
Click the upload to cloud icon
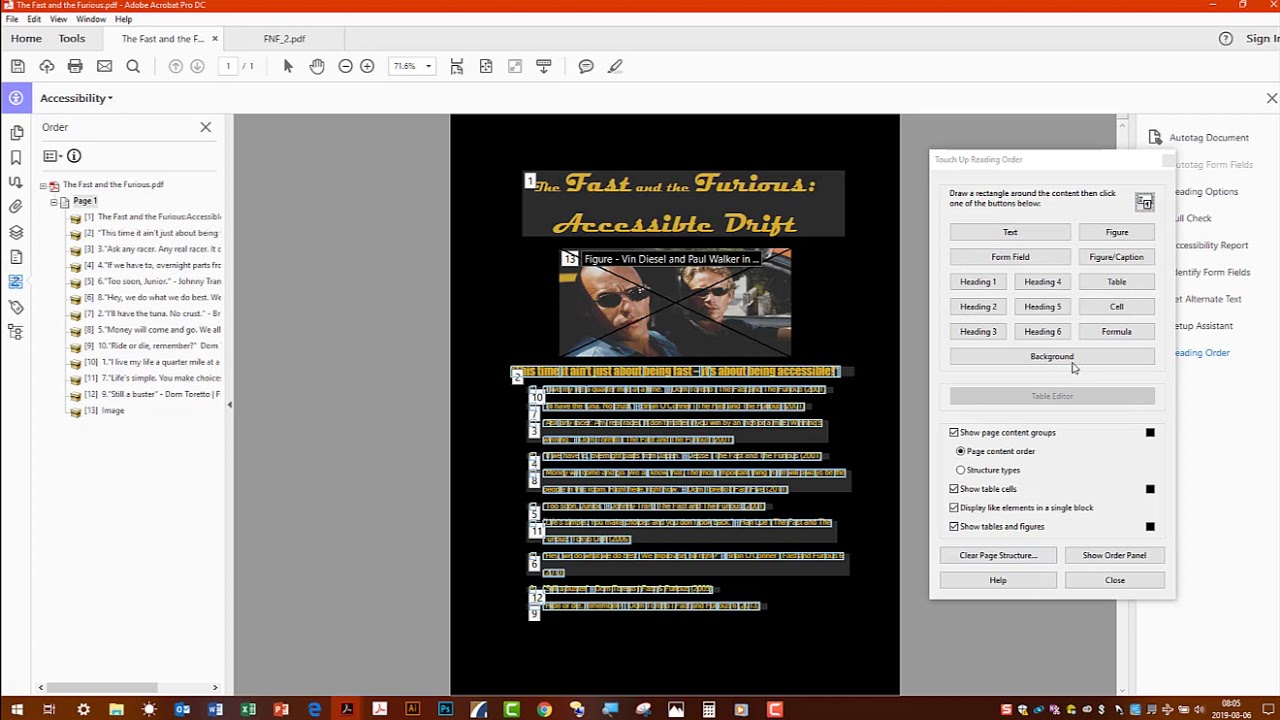tap(47, 66)
